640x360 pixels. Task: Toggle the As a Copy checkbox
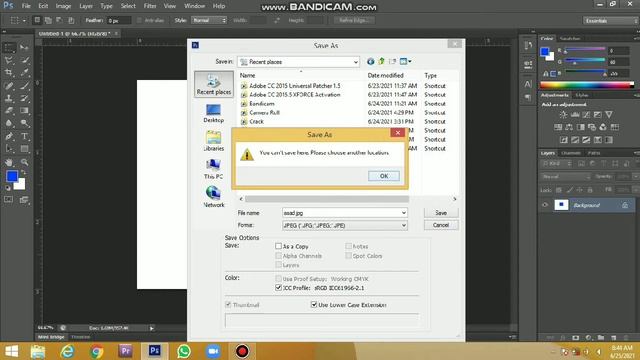click(x=278, y=246)
